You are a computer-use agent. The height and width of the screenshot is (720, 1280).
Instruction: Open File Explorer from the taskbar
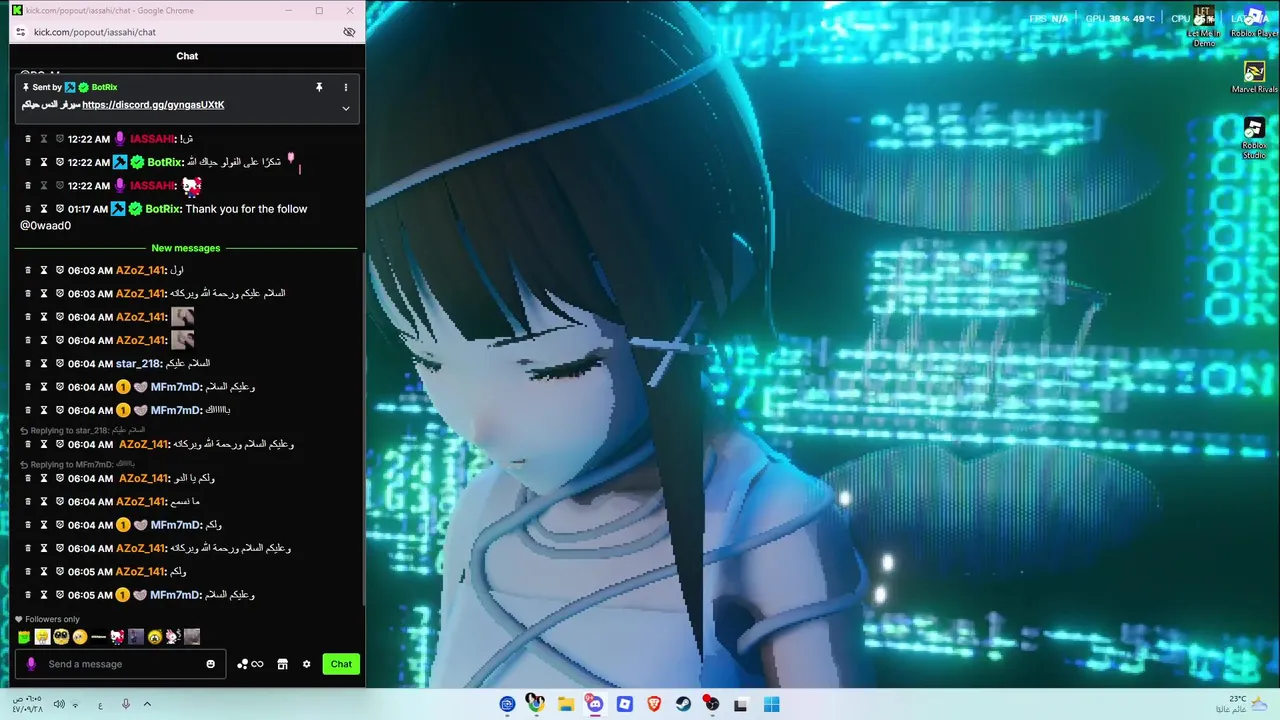(x=566, y=704)
